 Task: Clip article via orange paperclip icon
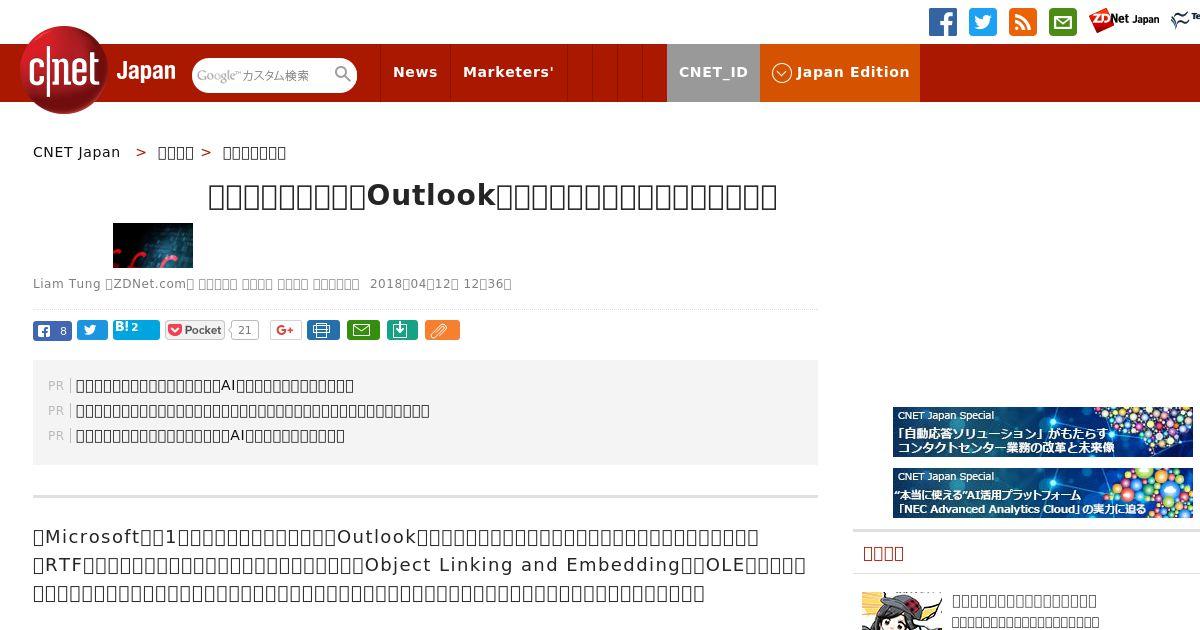442,330
